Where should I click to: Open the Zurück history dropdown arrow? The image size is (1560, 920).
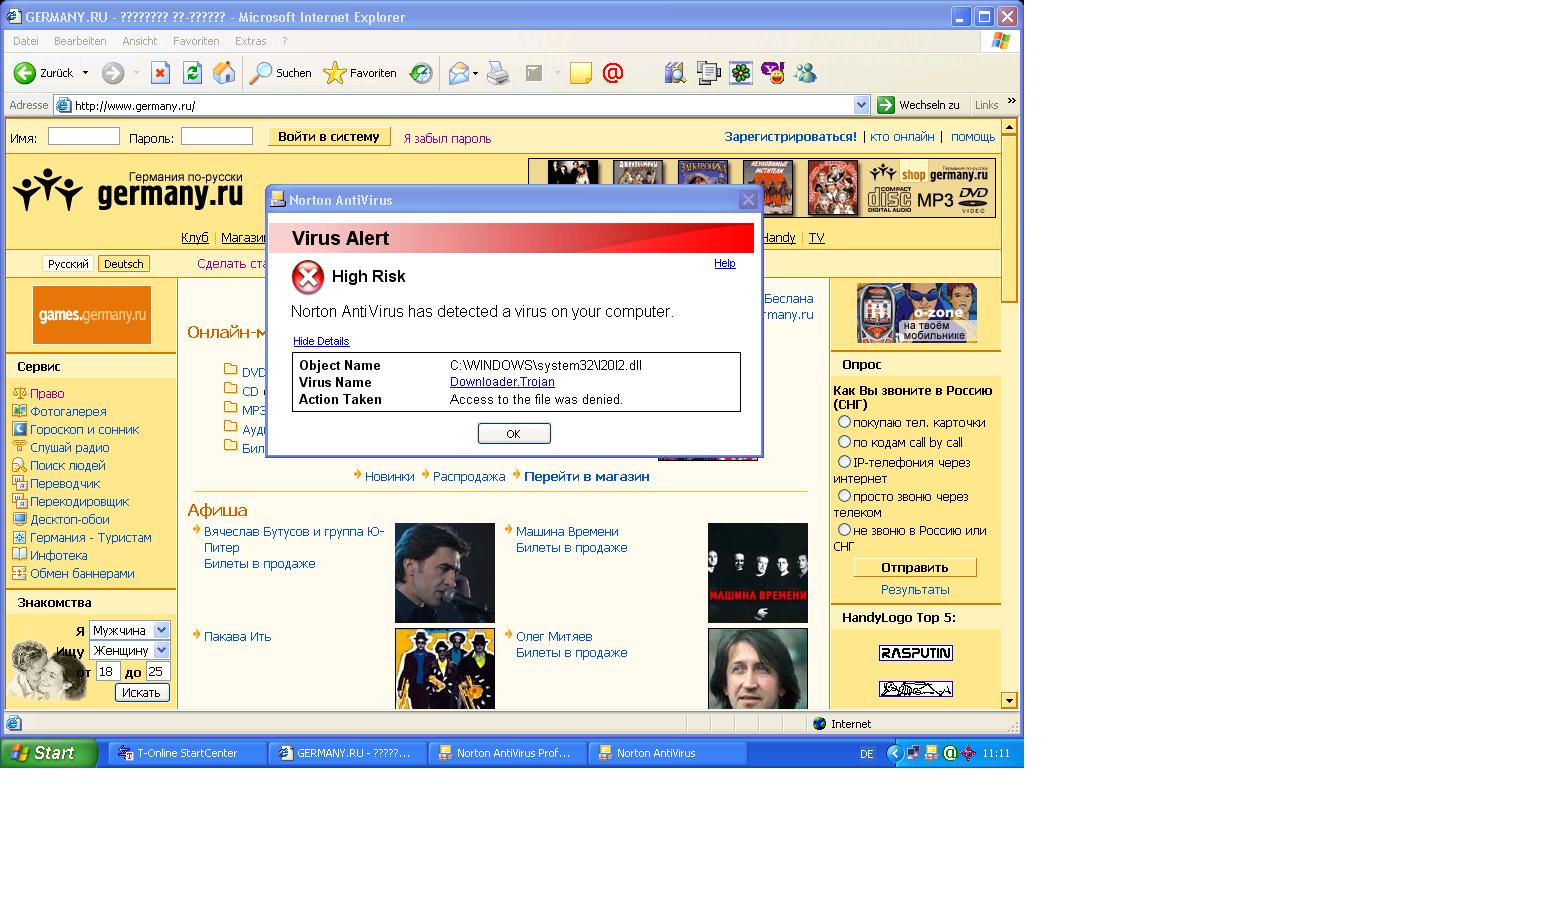click(85, 73)
